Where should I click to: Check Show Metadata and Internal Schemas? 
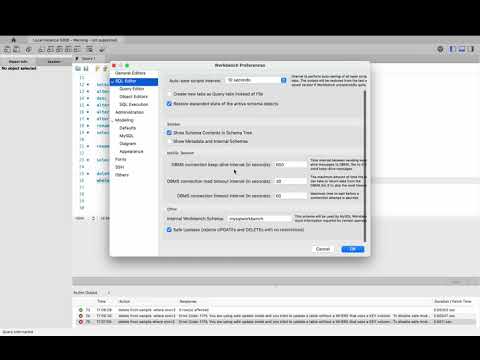(x=169, y=141)
